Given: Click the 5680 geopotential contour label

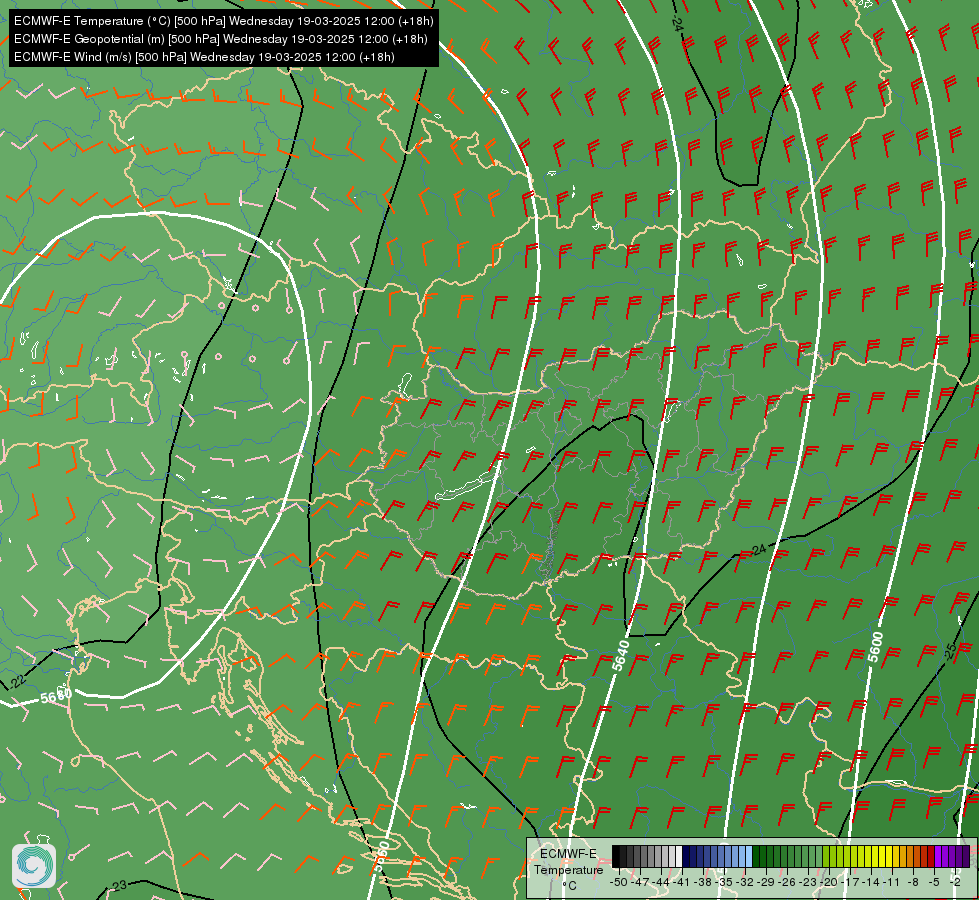Looking at the screenshot, I should pos(56,695).
